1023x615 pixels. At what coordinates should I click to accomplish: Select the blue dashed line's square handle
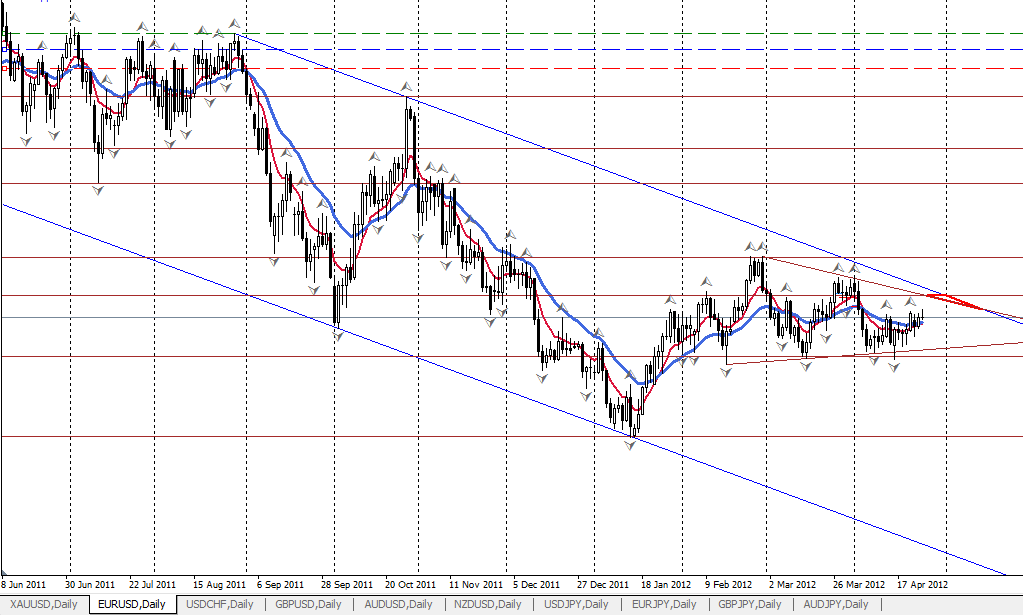5,49
